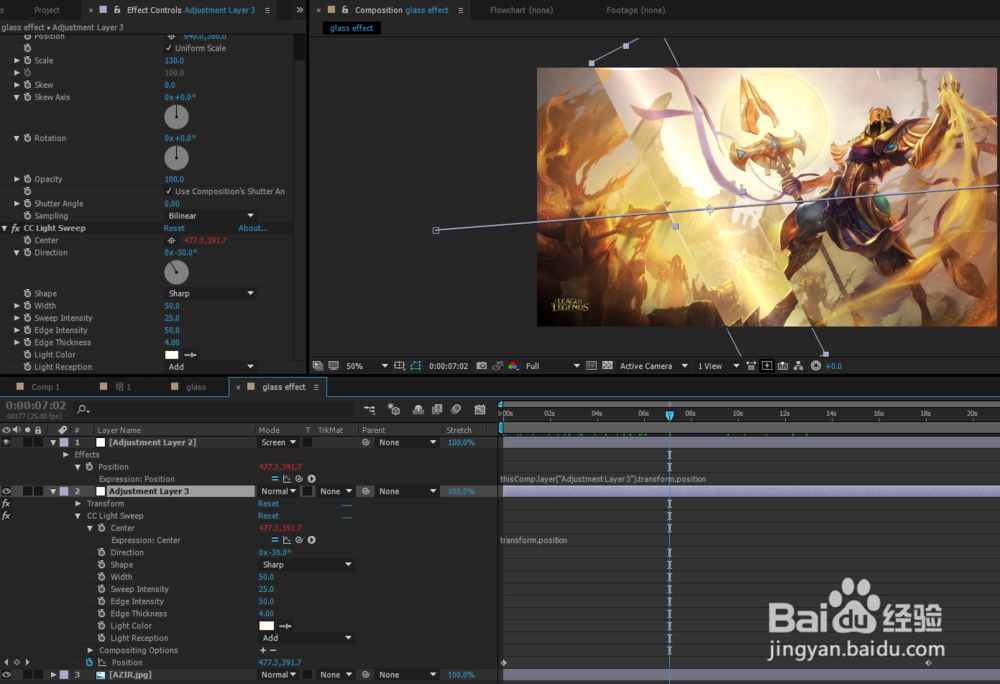The width and height of the screenshot is (1000, 684).
Task: Click the Direction stopwatch in Effect Controls
Action: pyautogui.click(x=27, y=252)
